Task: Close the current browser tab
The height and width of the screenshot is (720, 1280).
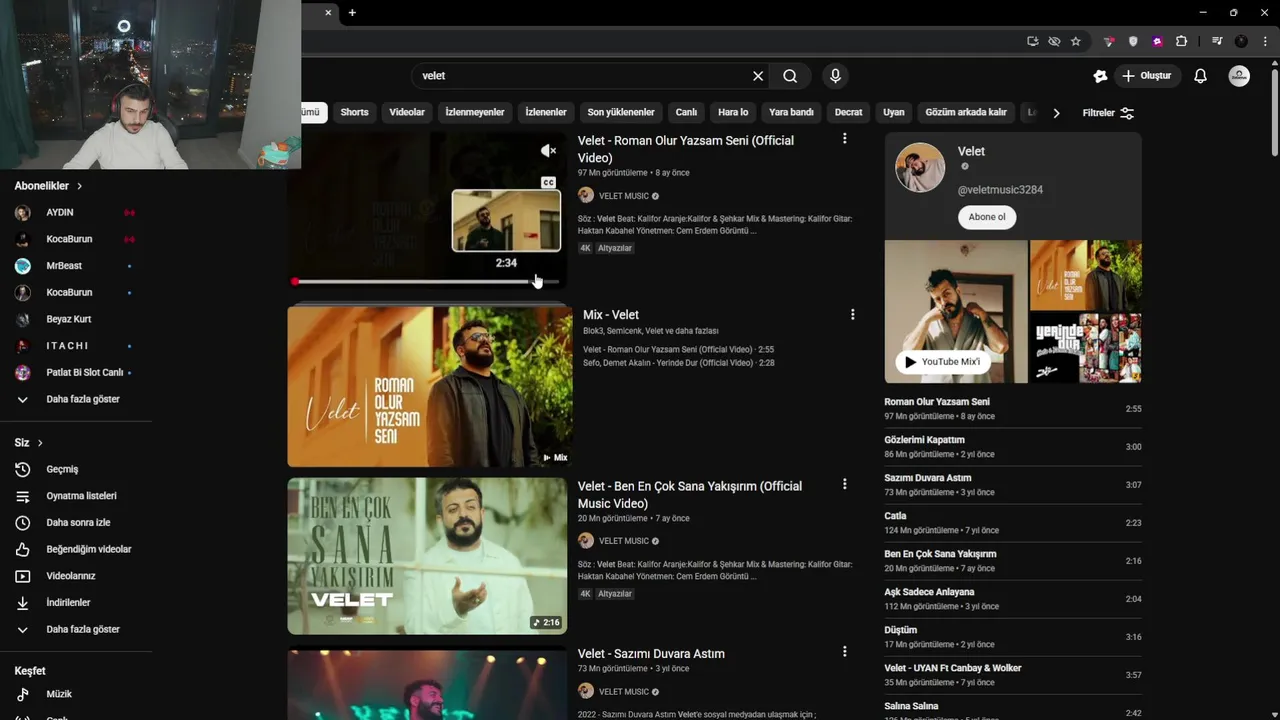Action: [x=328, y=13]
